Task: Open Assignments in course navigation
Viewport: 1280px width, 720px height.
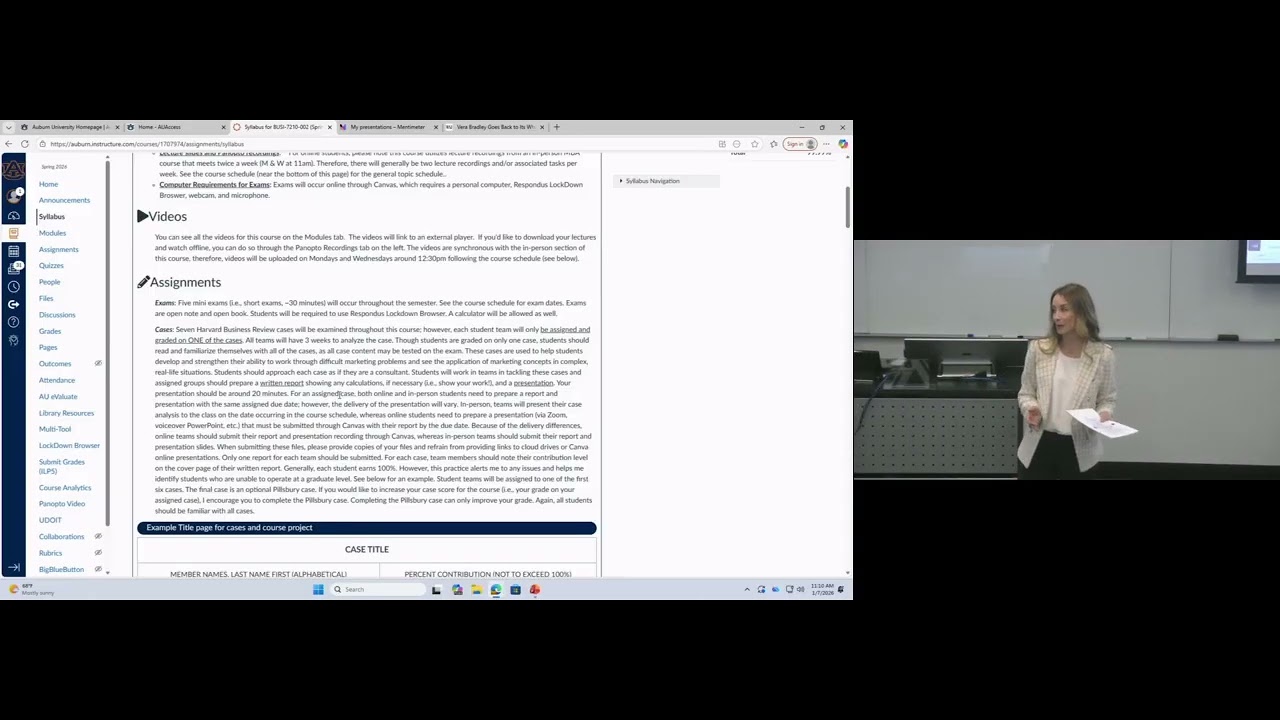Action: click(x=58, y=249)
